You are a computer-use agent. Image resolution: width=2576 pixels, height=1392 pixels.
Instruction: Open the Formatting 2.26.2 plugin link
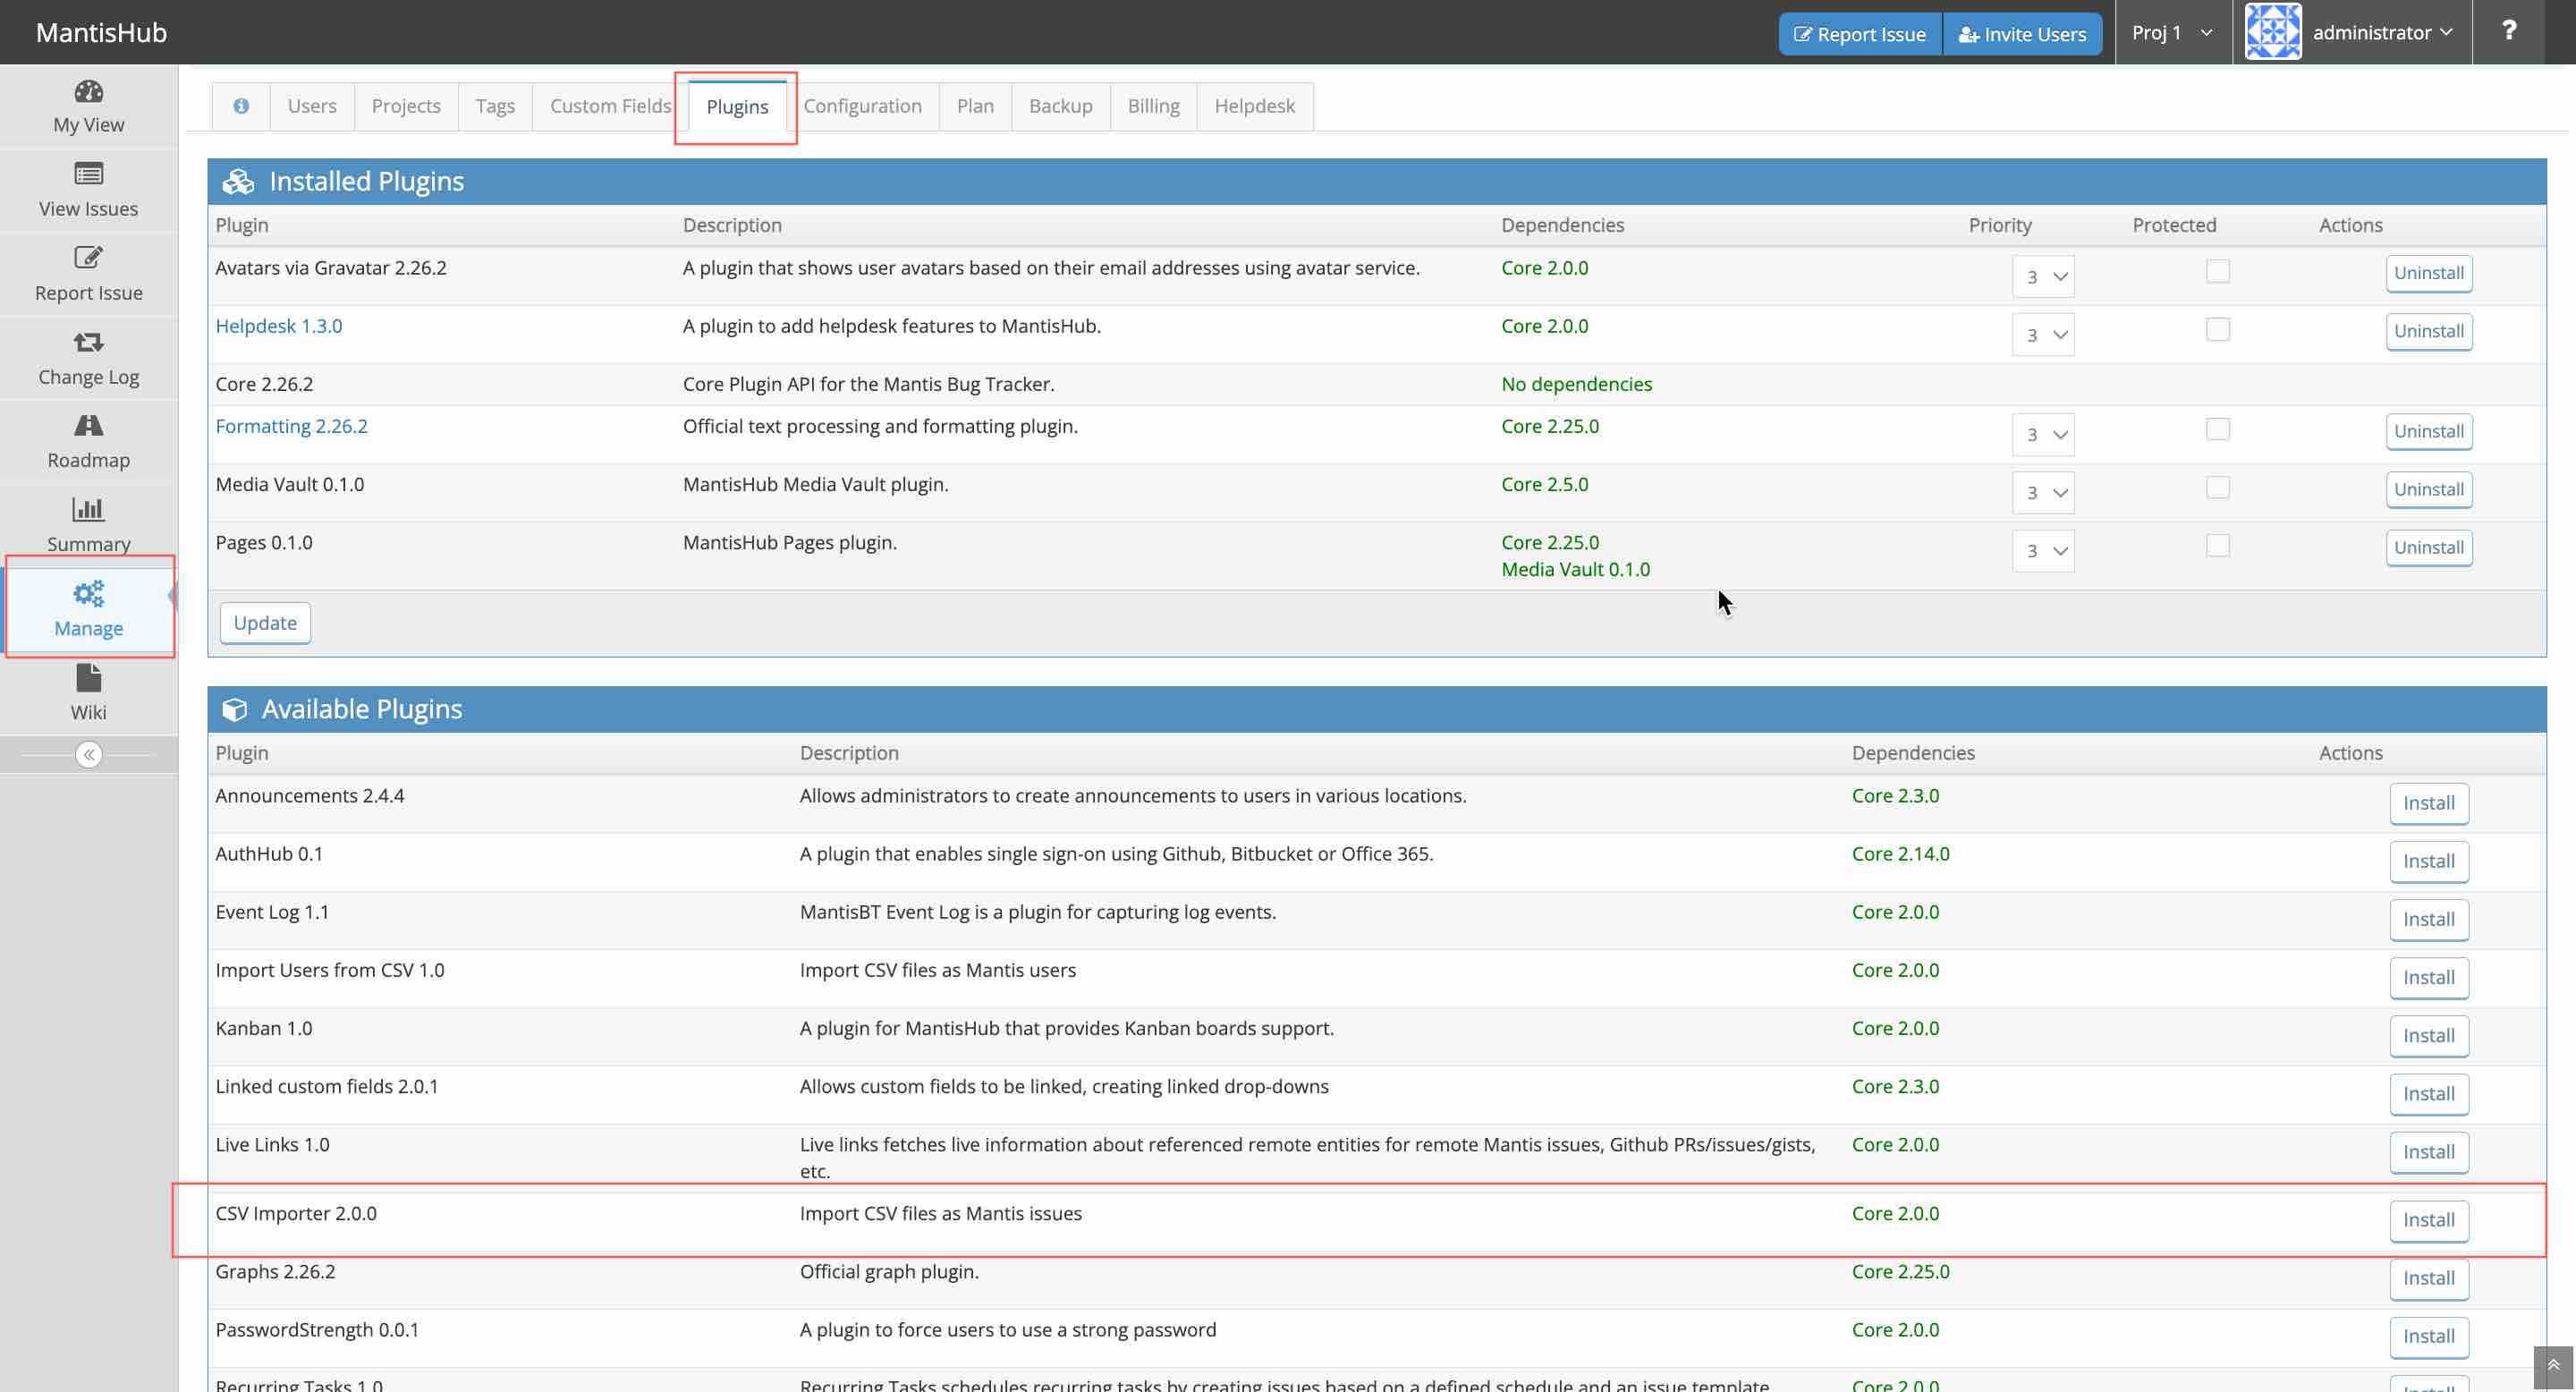pyautogui.click(x=291, y=426)
